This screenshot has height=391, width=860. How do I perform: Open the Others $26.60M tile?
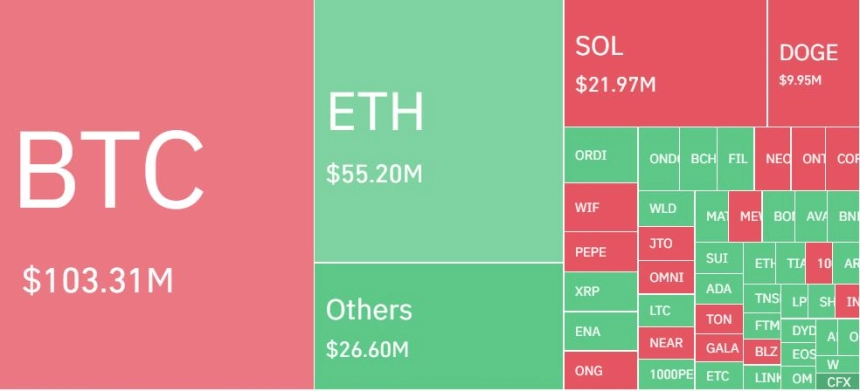[439, 326]
